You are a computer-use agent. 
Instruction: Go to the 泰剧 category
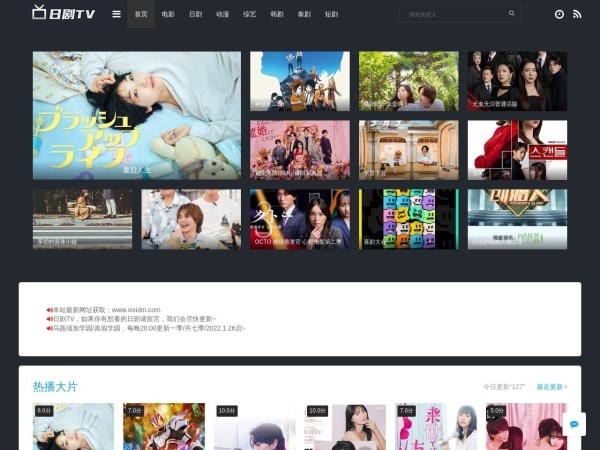pos(303,14)
